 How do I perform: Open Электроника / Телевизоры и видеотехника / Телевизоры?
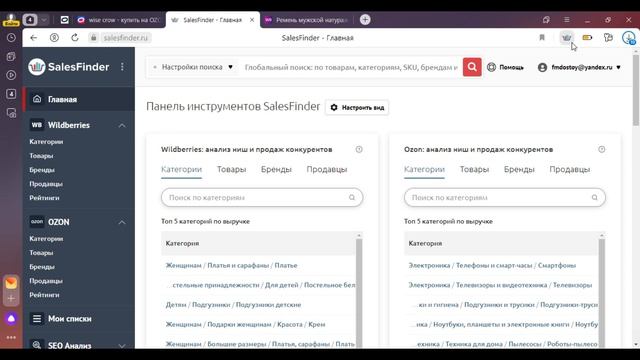(500, 285)
